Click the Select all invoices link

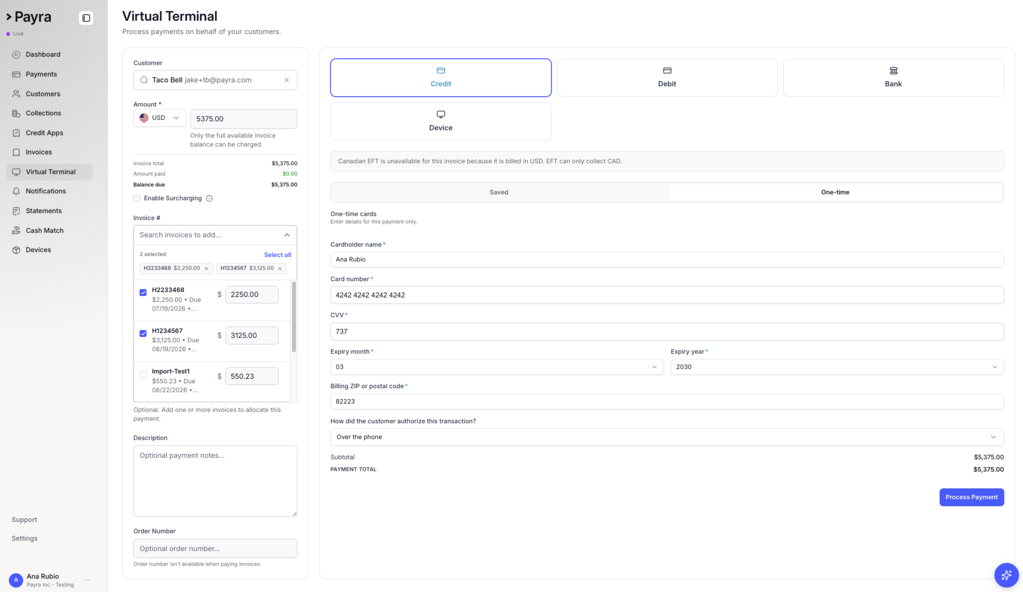(277, 255)
